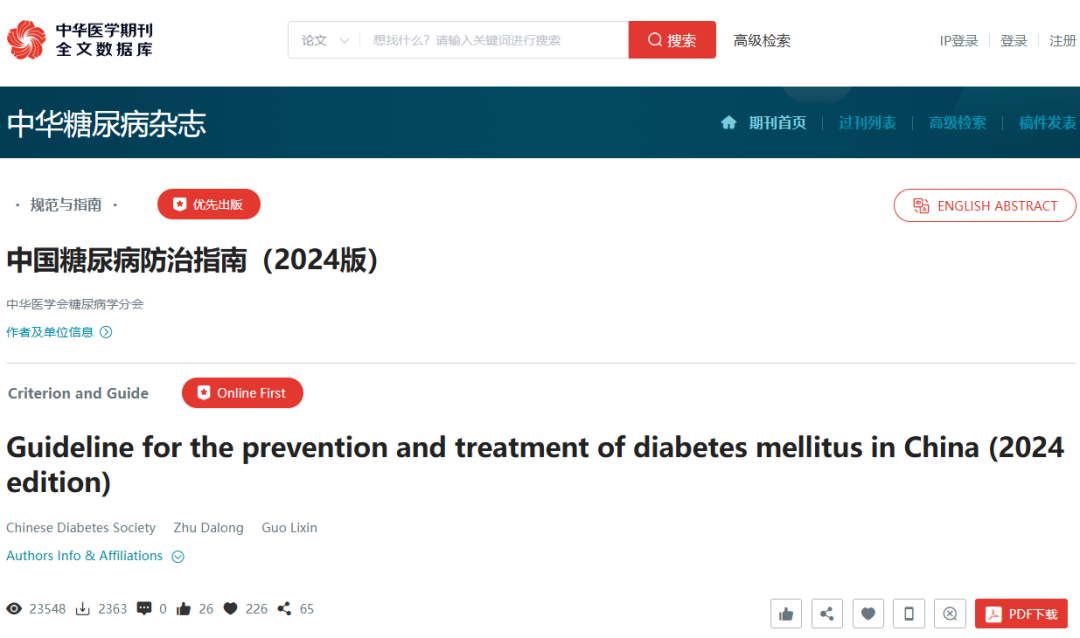This screenshot has width=1080, height=638.
Task: Expand Authors Info & Affiliations
Action: (95, 556)
